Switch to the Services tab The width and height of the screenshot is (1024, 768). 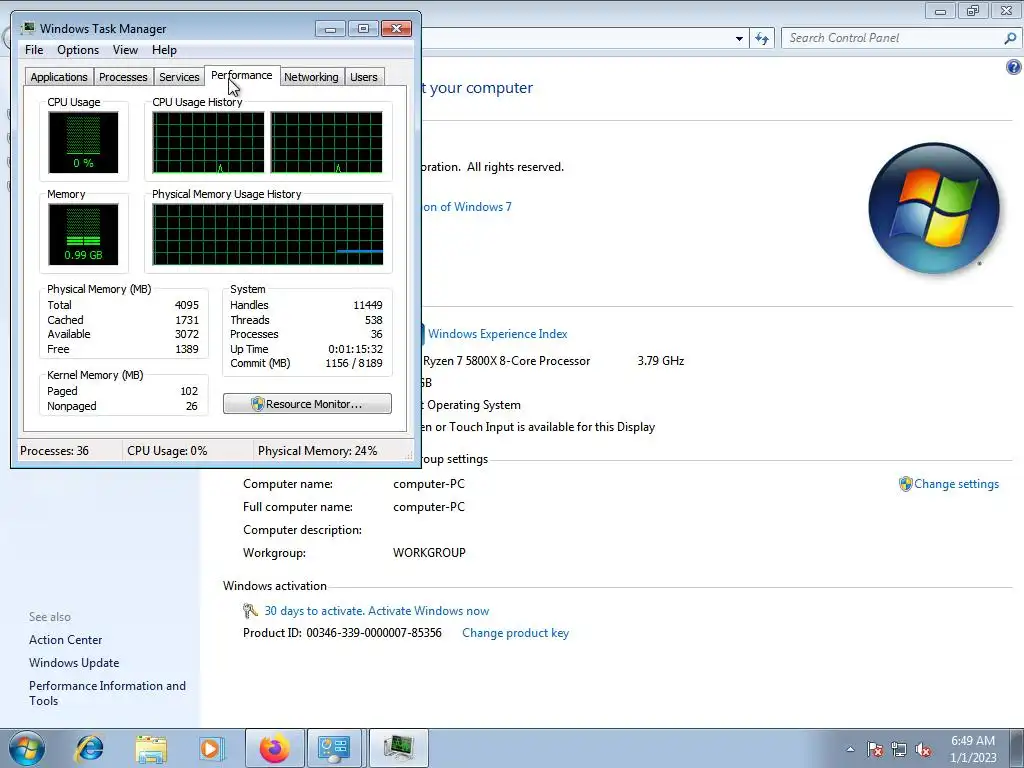click(179, 77)
